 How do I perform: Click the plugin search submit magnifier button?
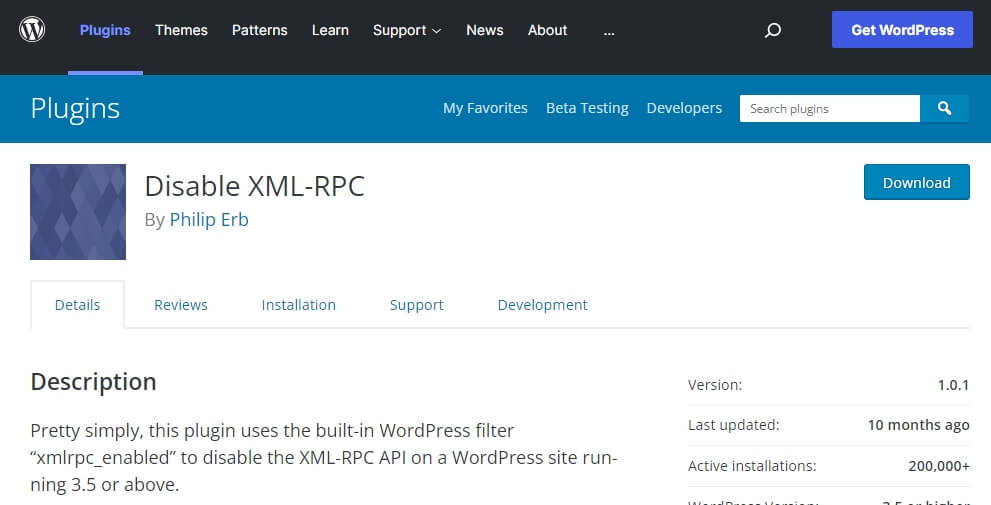(x=944, y=109)
